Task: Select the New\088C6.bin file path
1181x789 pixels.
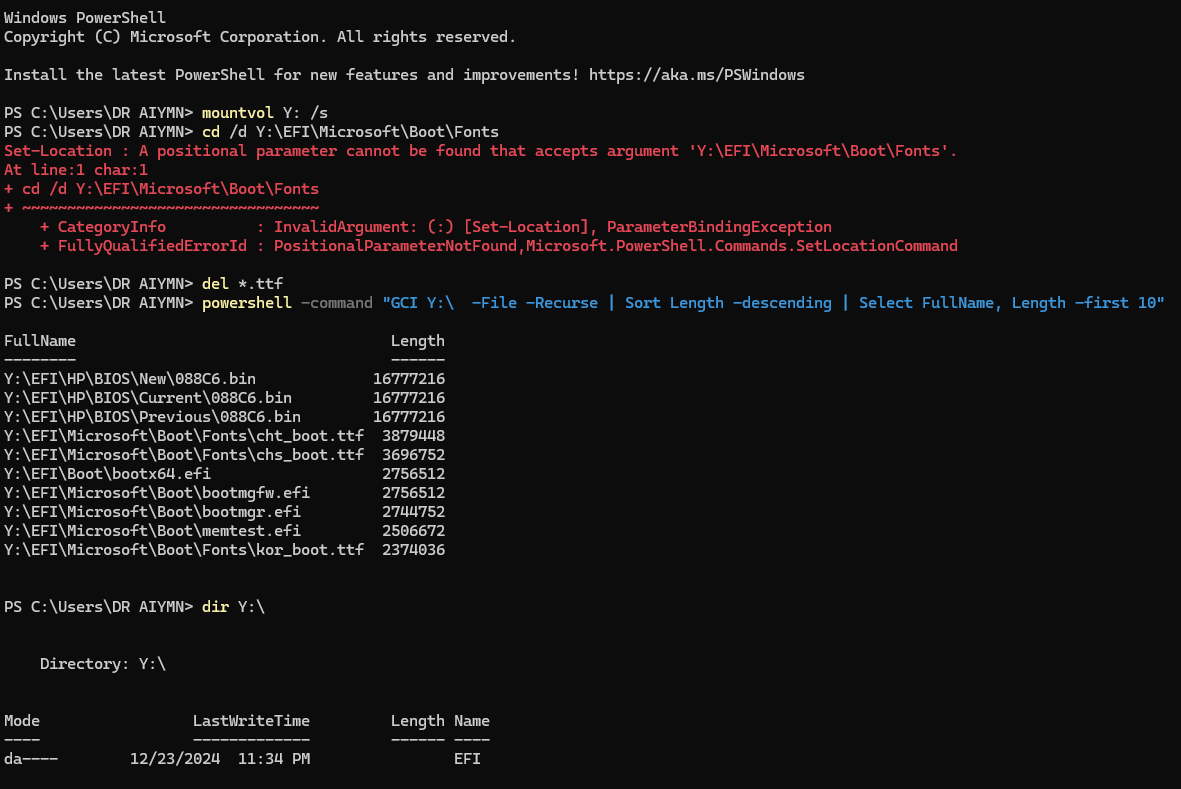Action: tap(130, 379)
